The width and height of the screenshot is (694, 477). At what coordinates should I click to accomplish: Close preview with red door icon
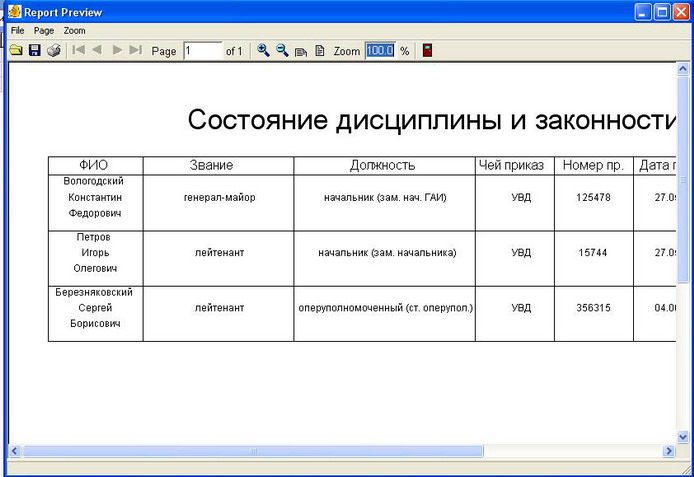[x=427, y=50]
